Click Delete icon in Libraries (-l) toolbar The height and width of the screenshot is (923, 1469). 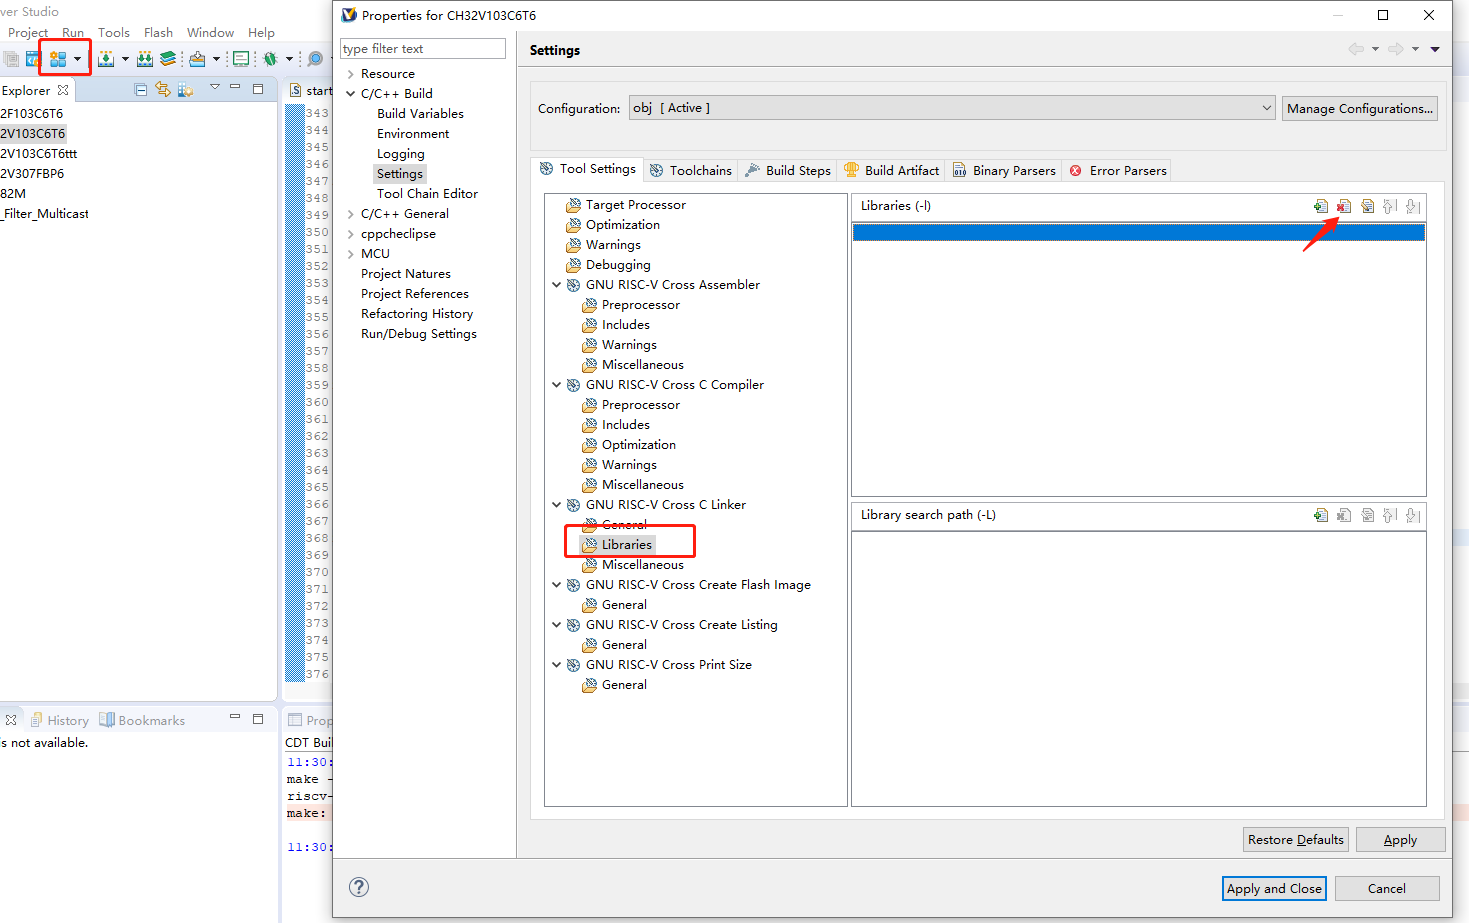[1344, 206]
